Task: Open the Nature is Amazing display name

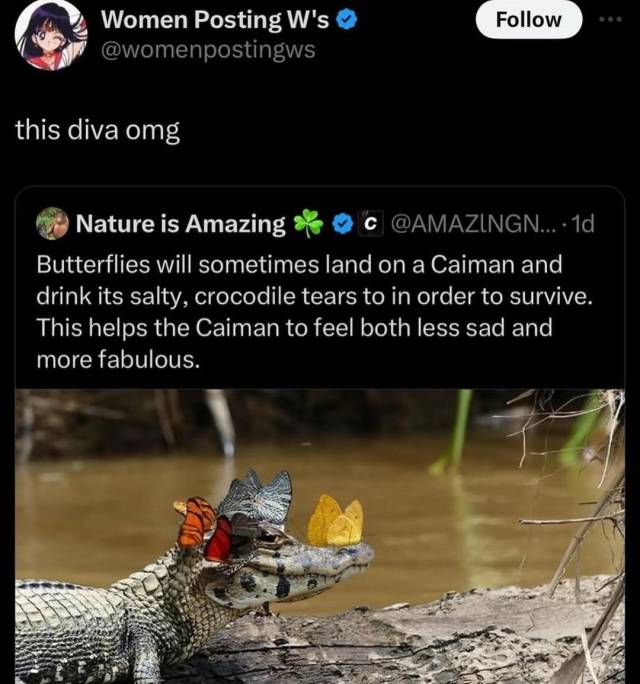Action: pyautogui.click(x=181, y=224)
